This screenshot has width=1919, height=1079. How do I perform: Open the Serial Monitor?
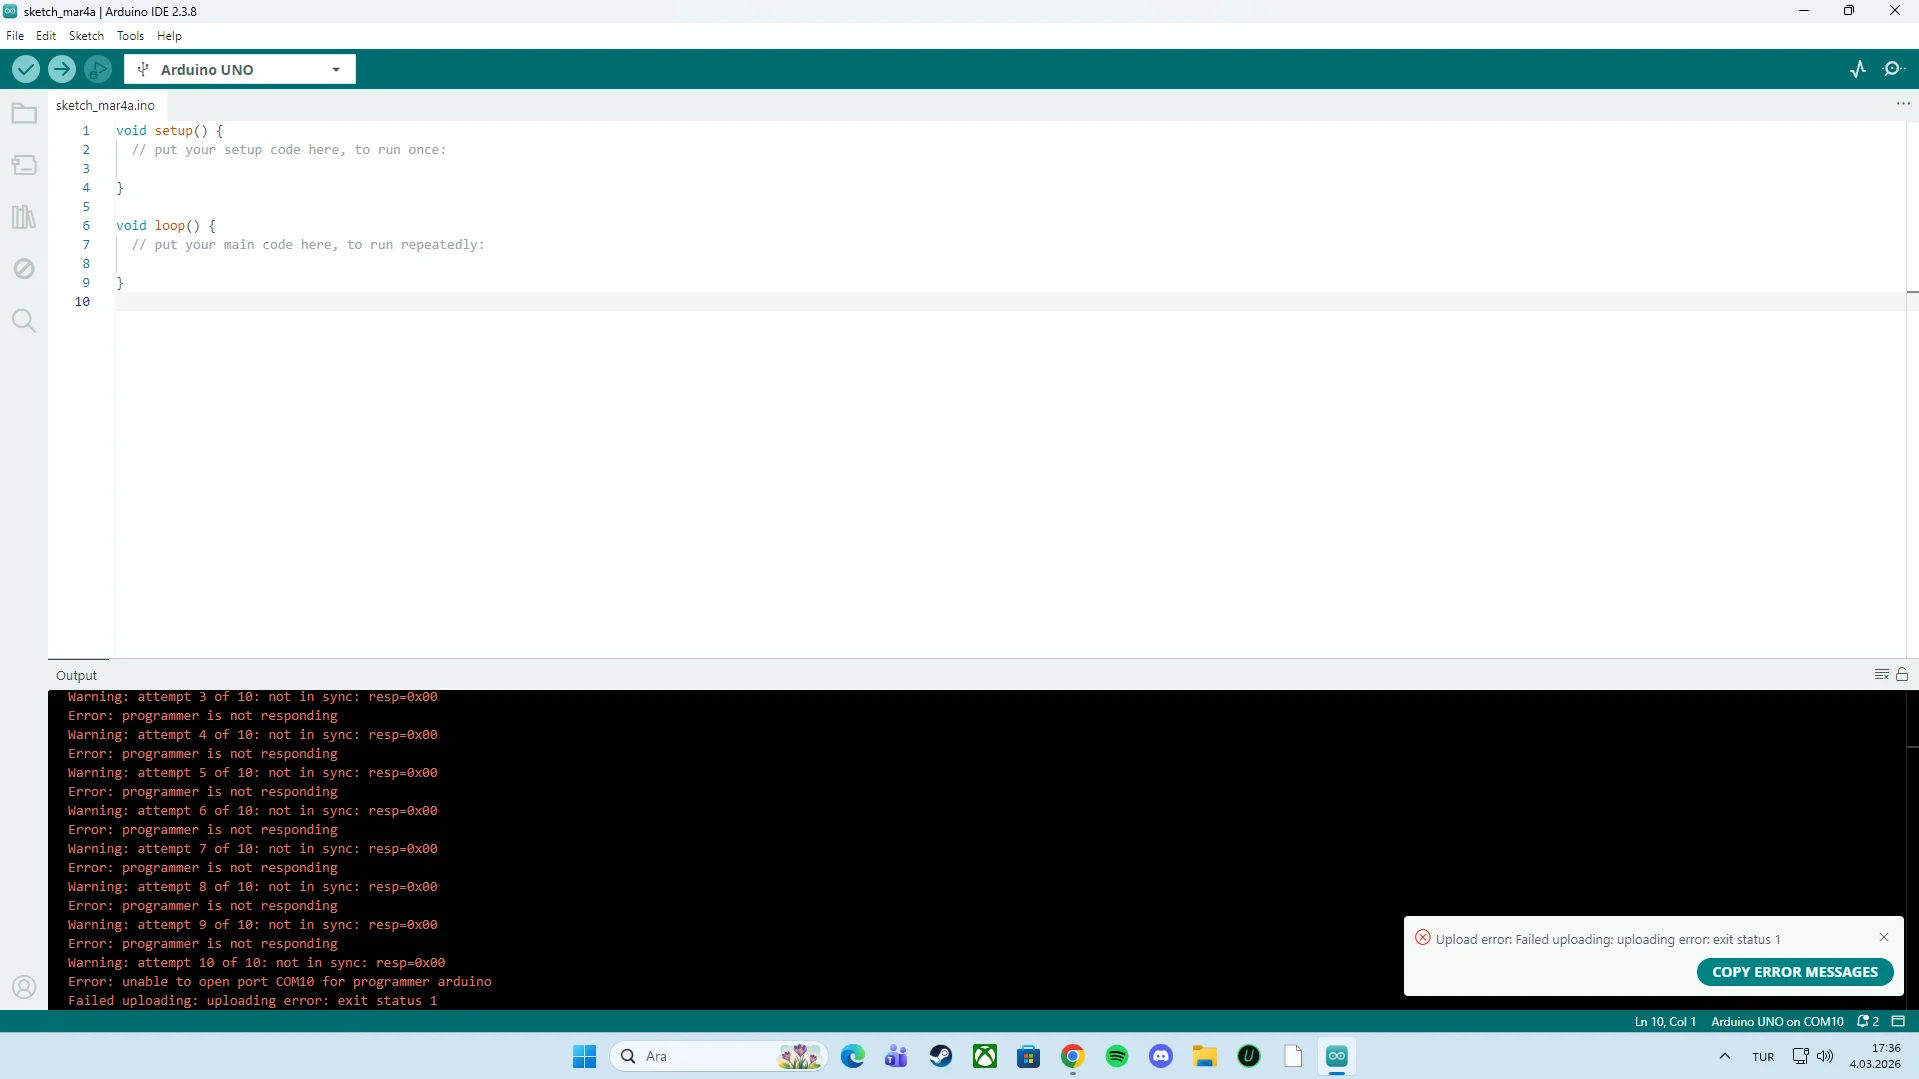tap(1894, 69)
